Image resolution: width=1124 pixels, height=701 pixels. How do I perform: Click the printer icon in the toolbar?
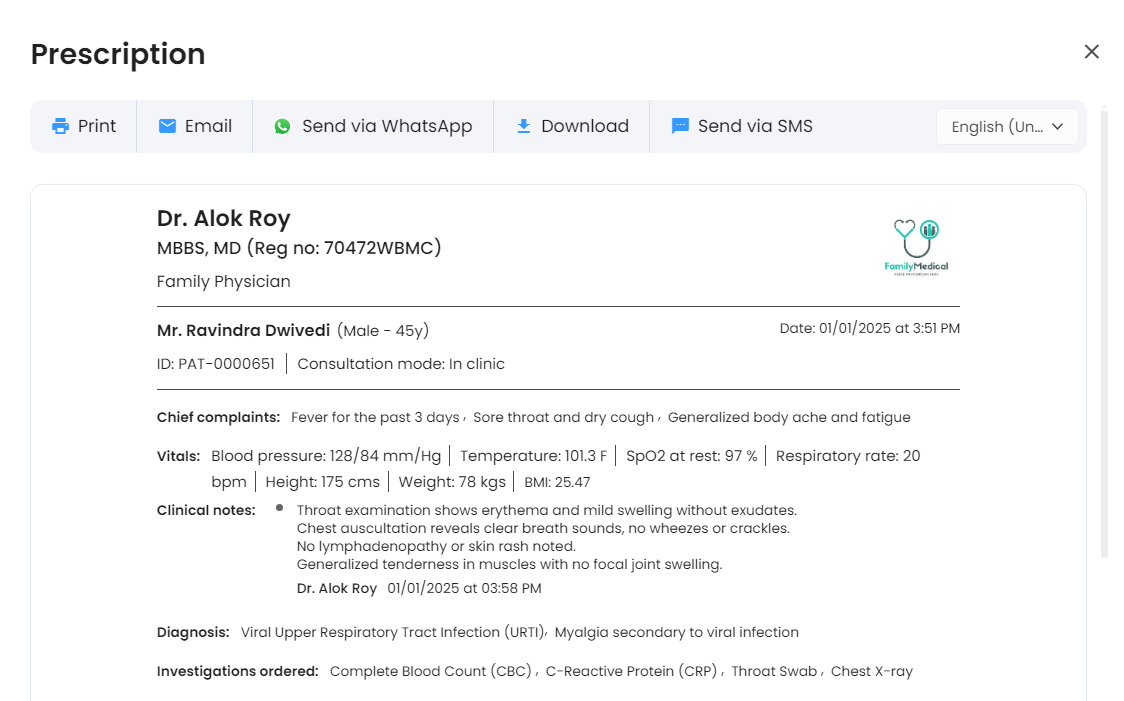(x=61, y=126)
